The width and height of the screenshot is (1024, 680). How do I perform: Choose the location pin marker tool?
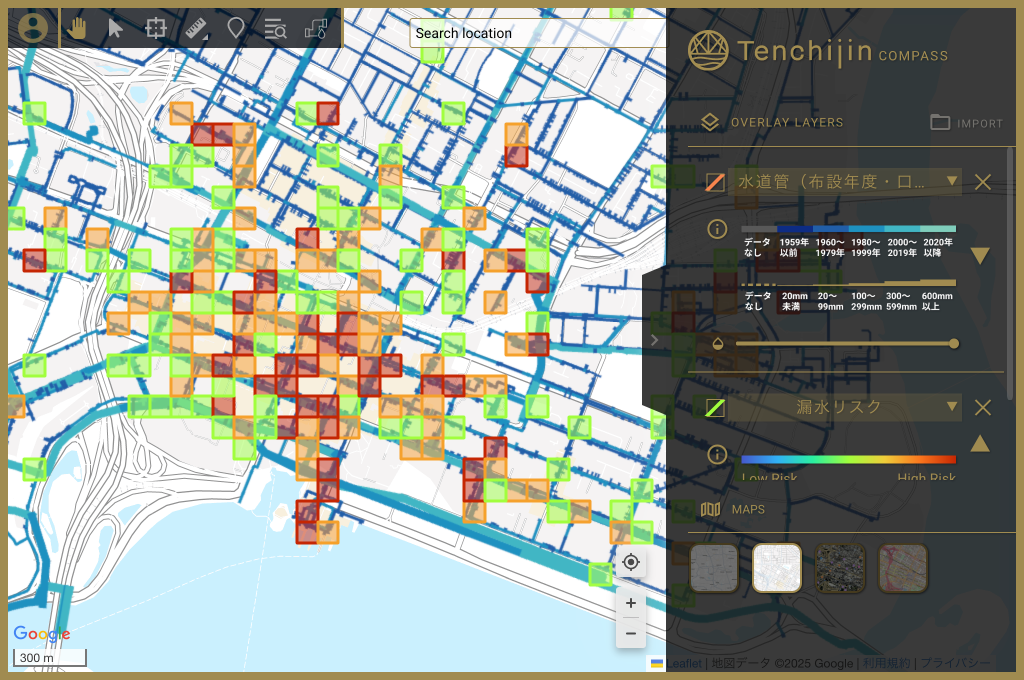click(x=235, y=28)
